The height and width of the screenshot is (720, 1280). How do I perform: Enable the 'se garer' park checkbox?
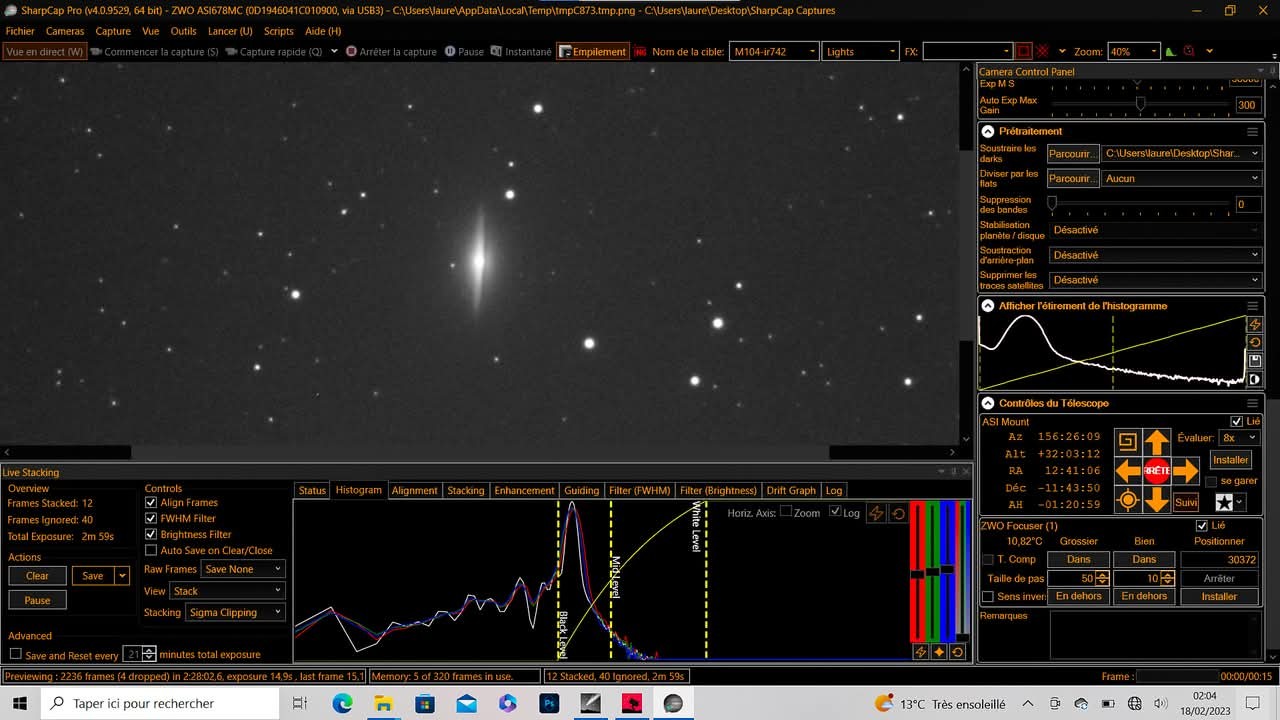tap(1211, 481)
